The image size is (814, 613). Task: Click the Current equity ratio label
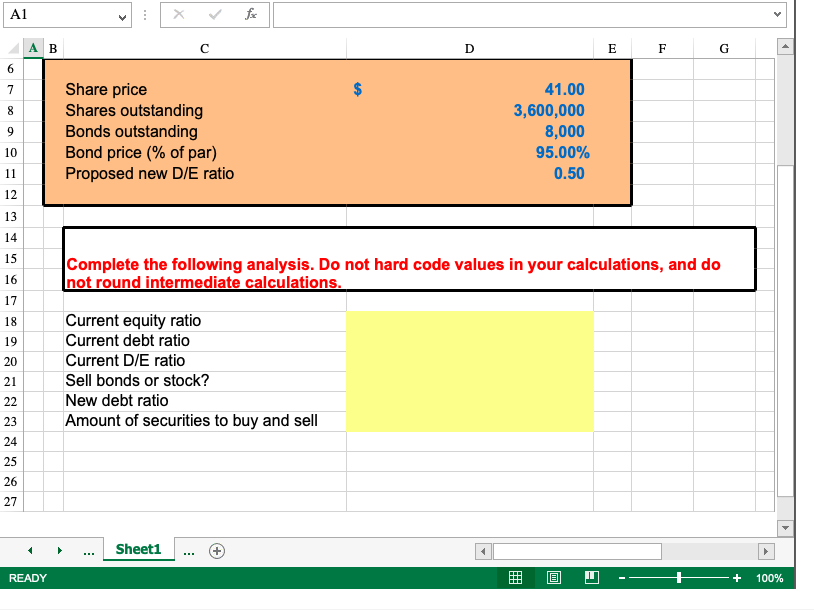click(x=133, y=321)
